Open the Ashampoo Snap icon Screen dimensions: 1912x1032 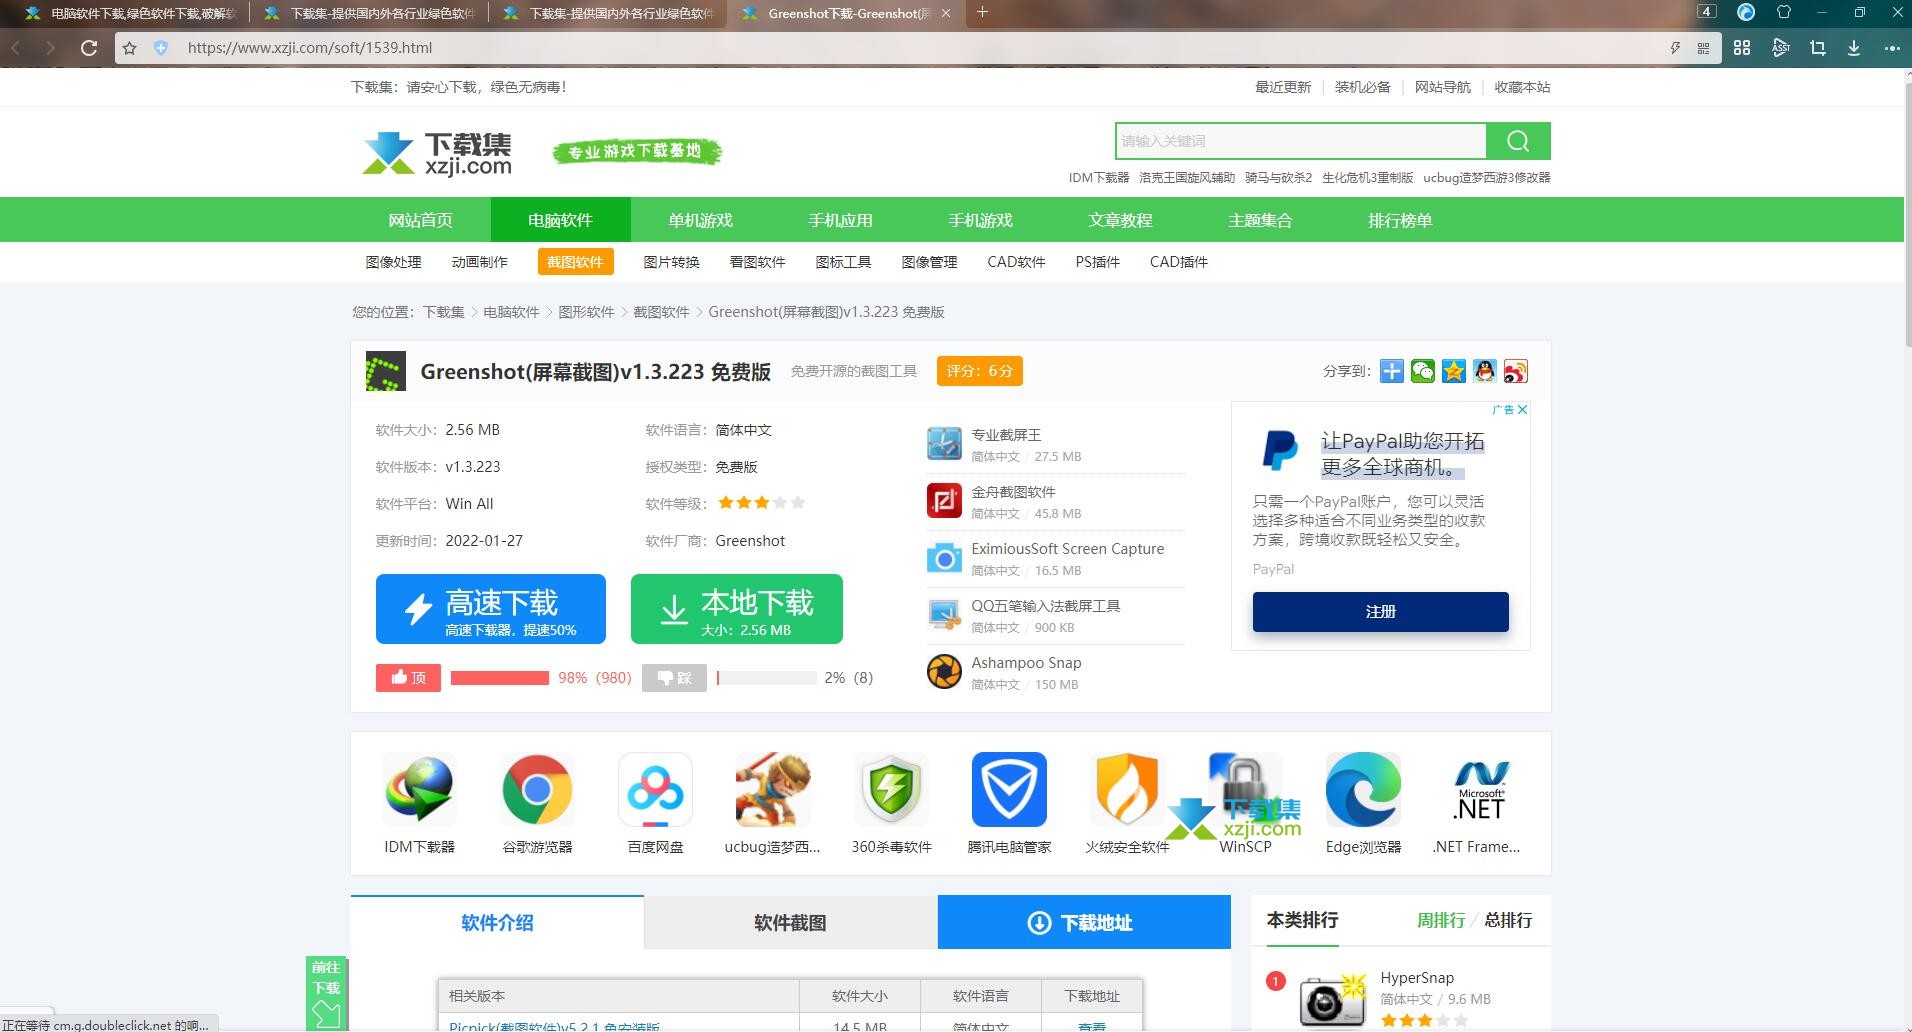tap(944, 672)
